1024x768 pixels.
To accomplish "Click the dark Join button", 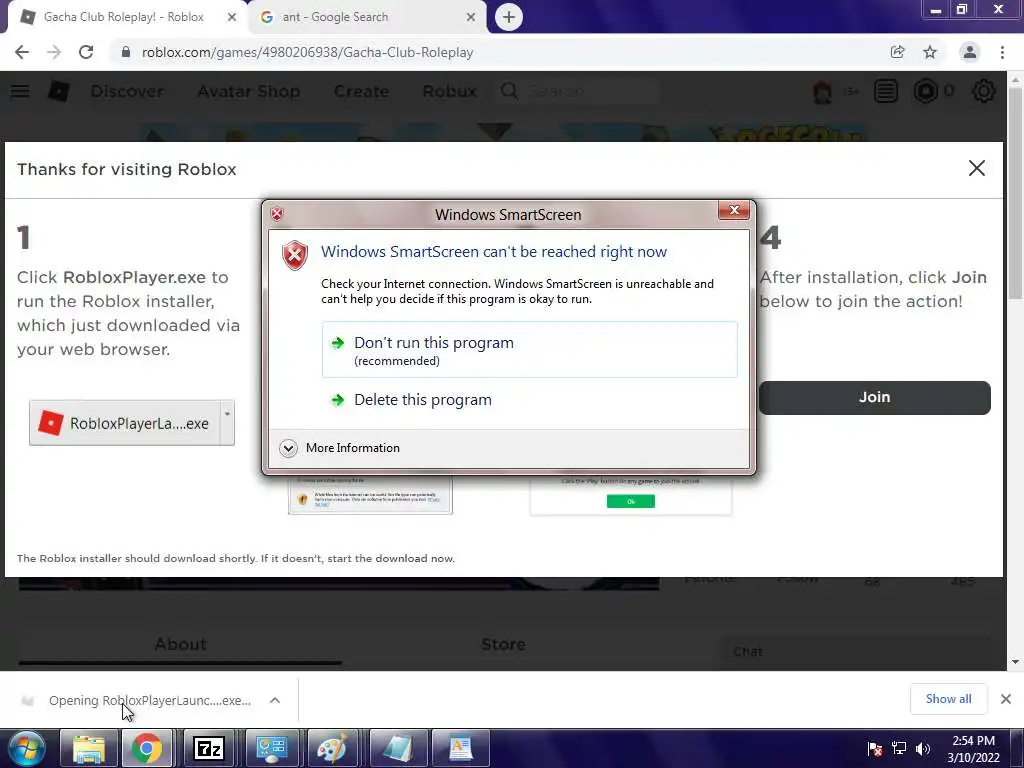I will 874,397.
